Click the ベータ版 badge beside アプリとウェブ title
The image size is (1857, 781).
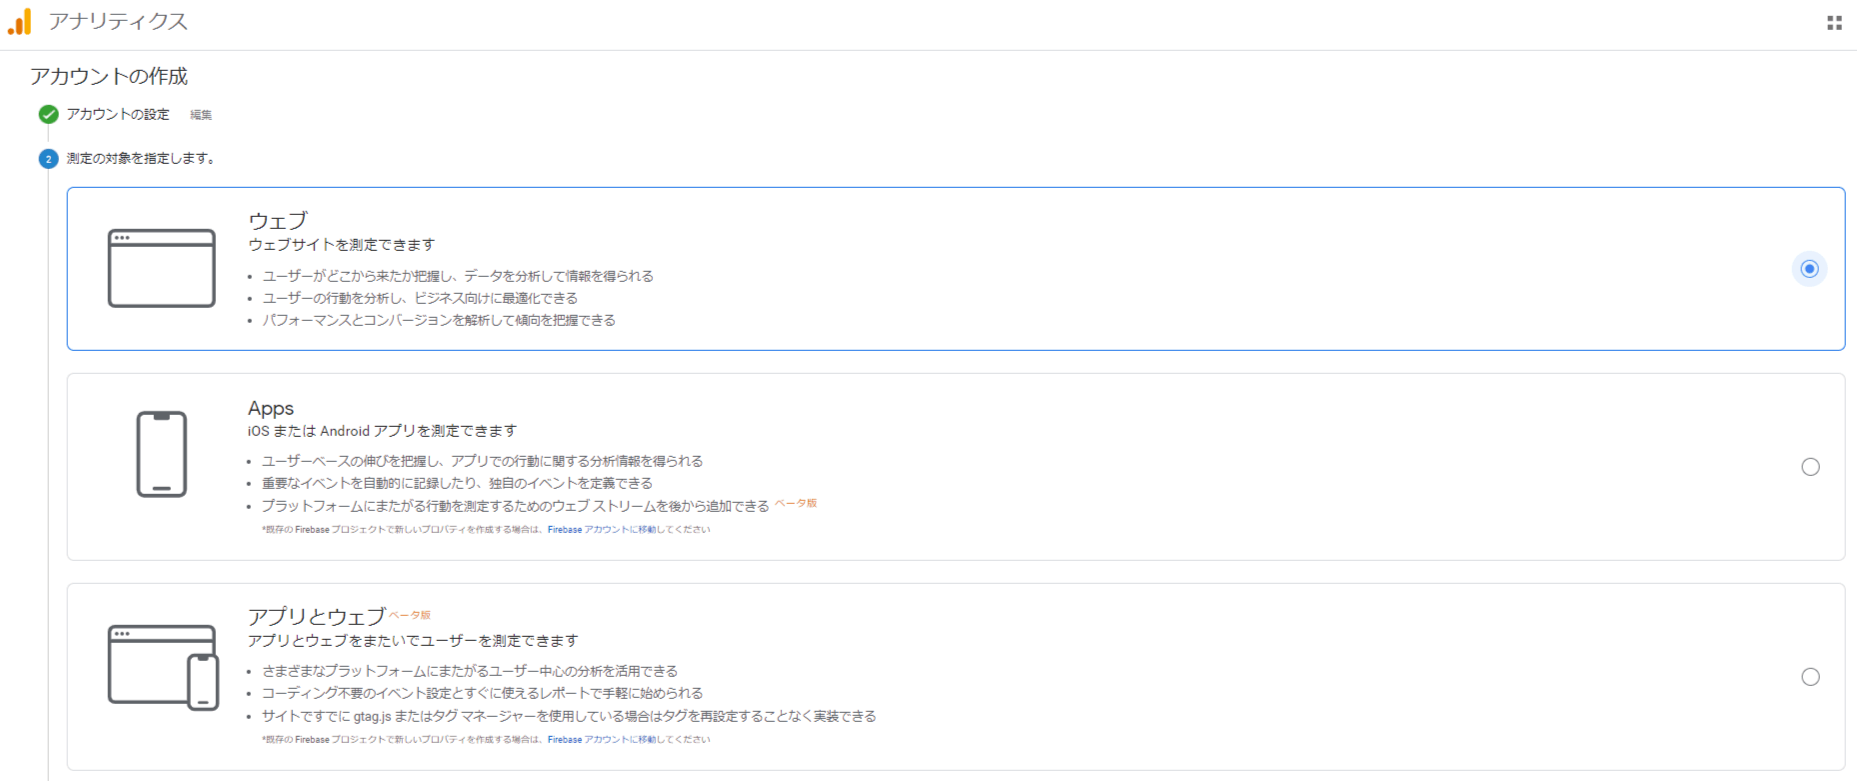[410, 615]
